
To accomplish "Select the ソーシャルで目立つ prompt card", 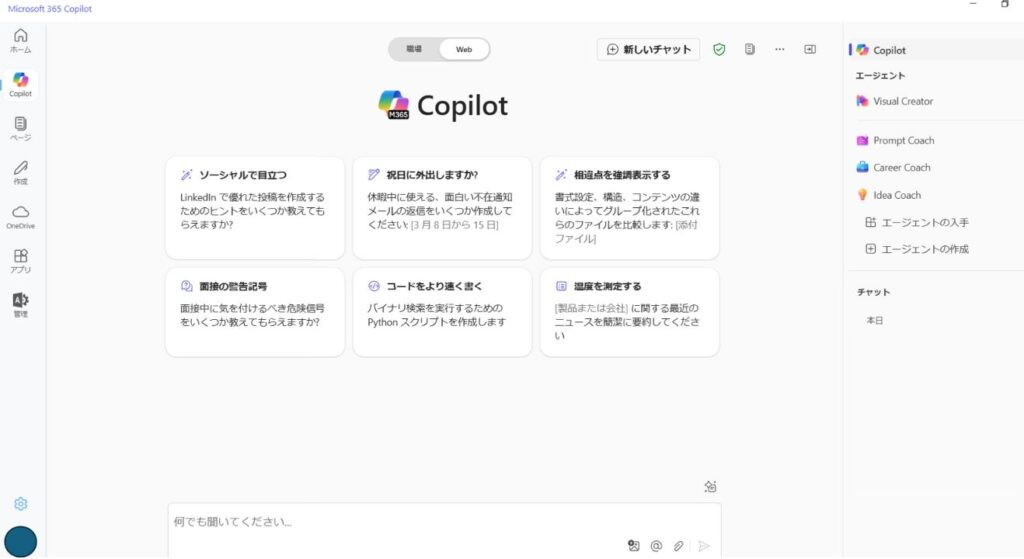I will 255,208.
